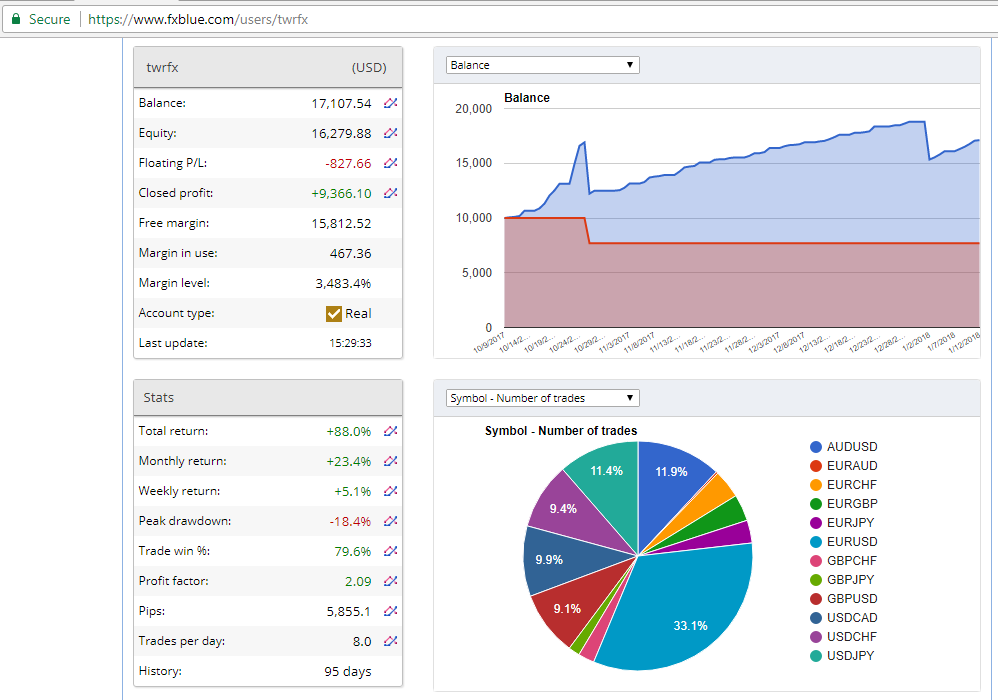
Task: Open chart icon beside Trades per day
Action: coord(390,641)
